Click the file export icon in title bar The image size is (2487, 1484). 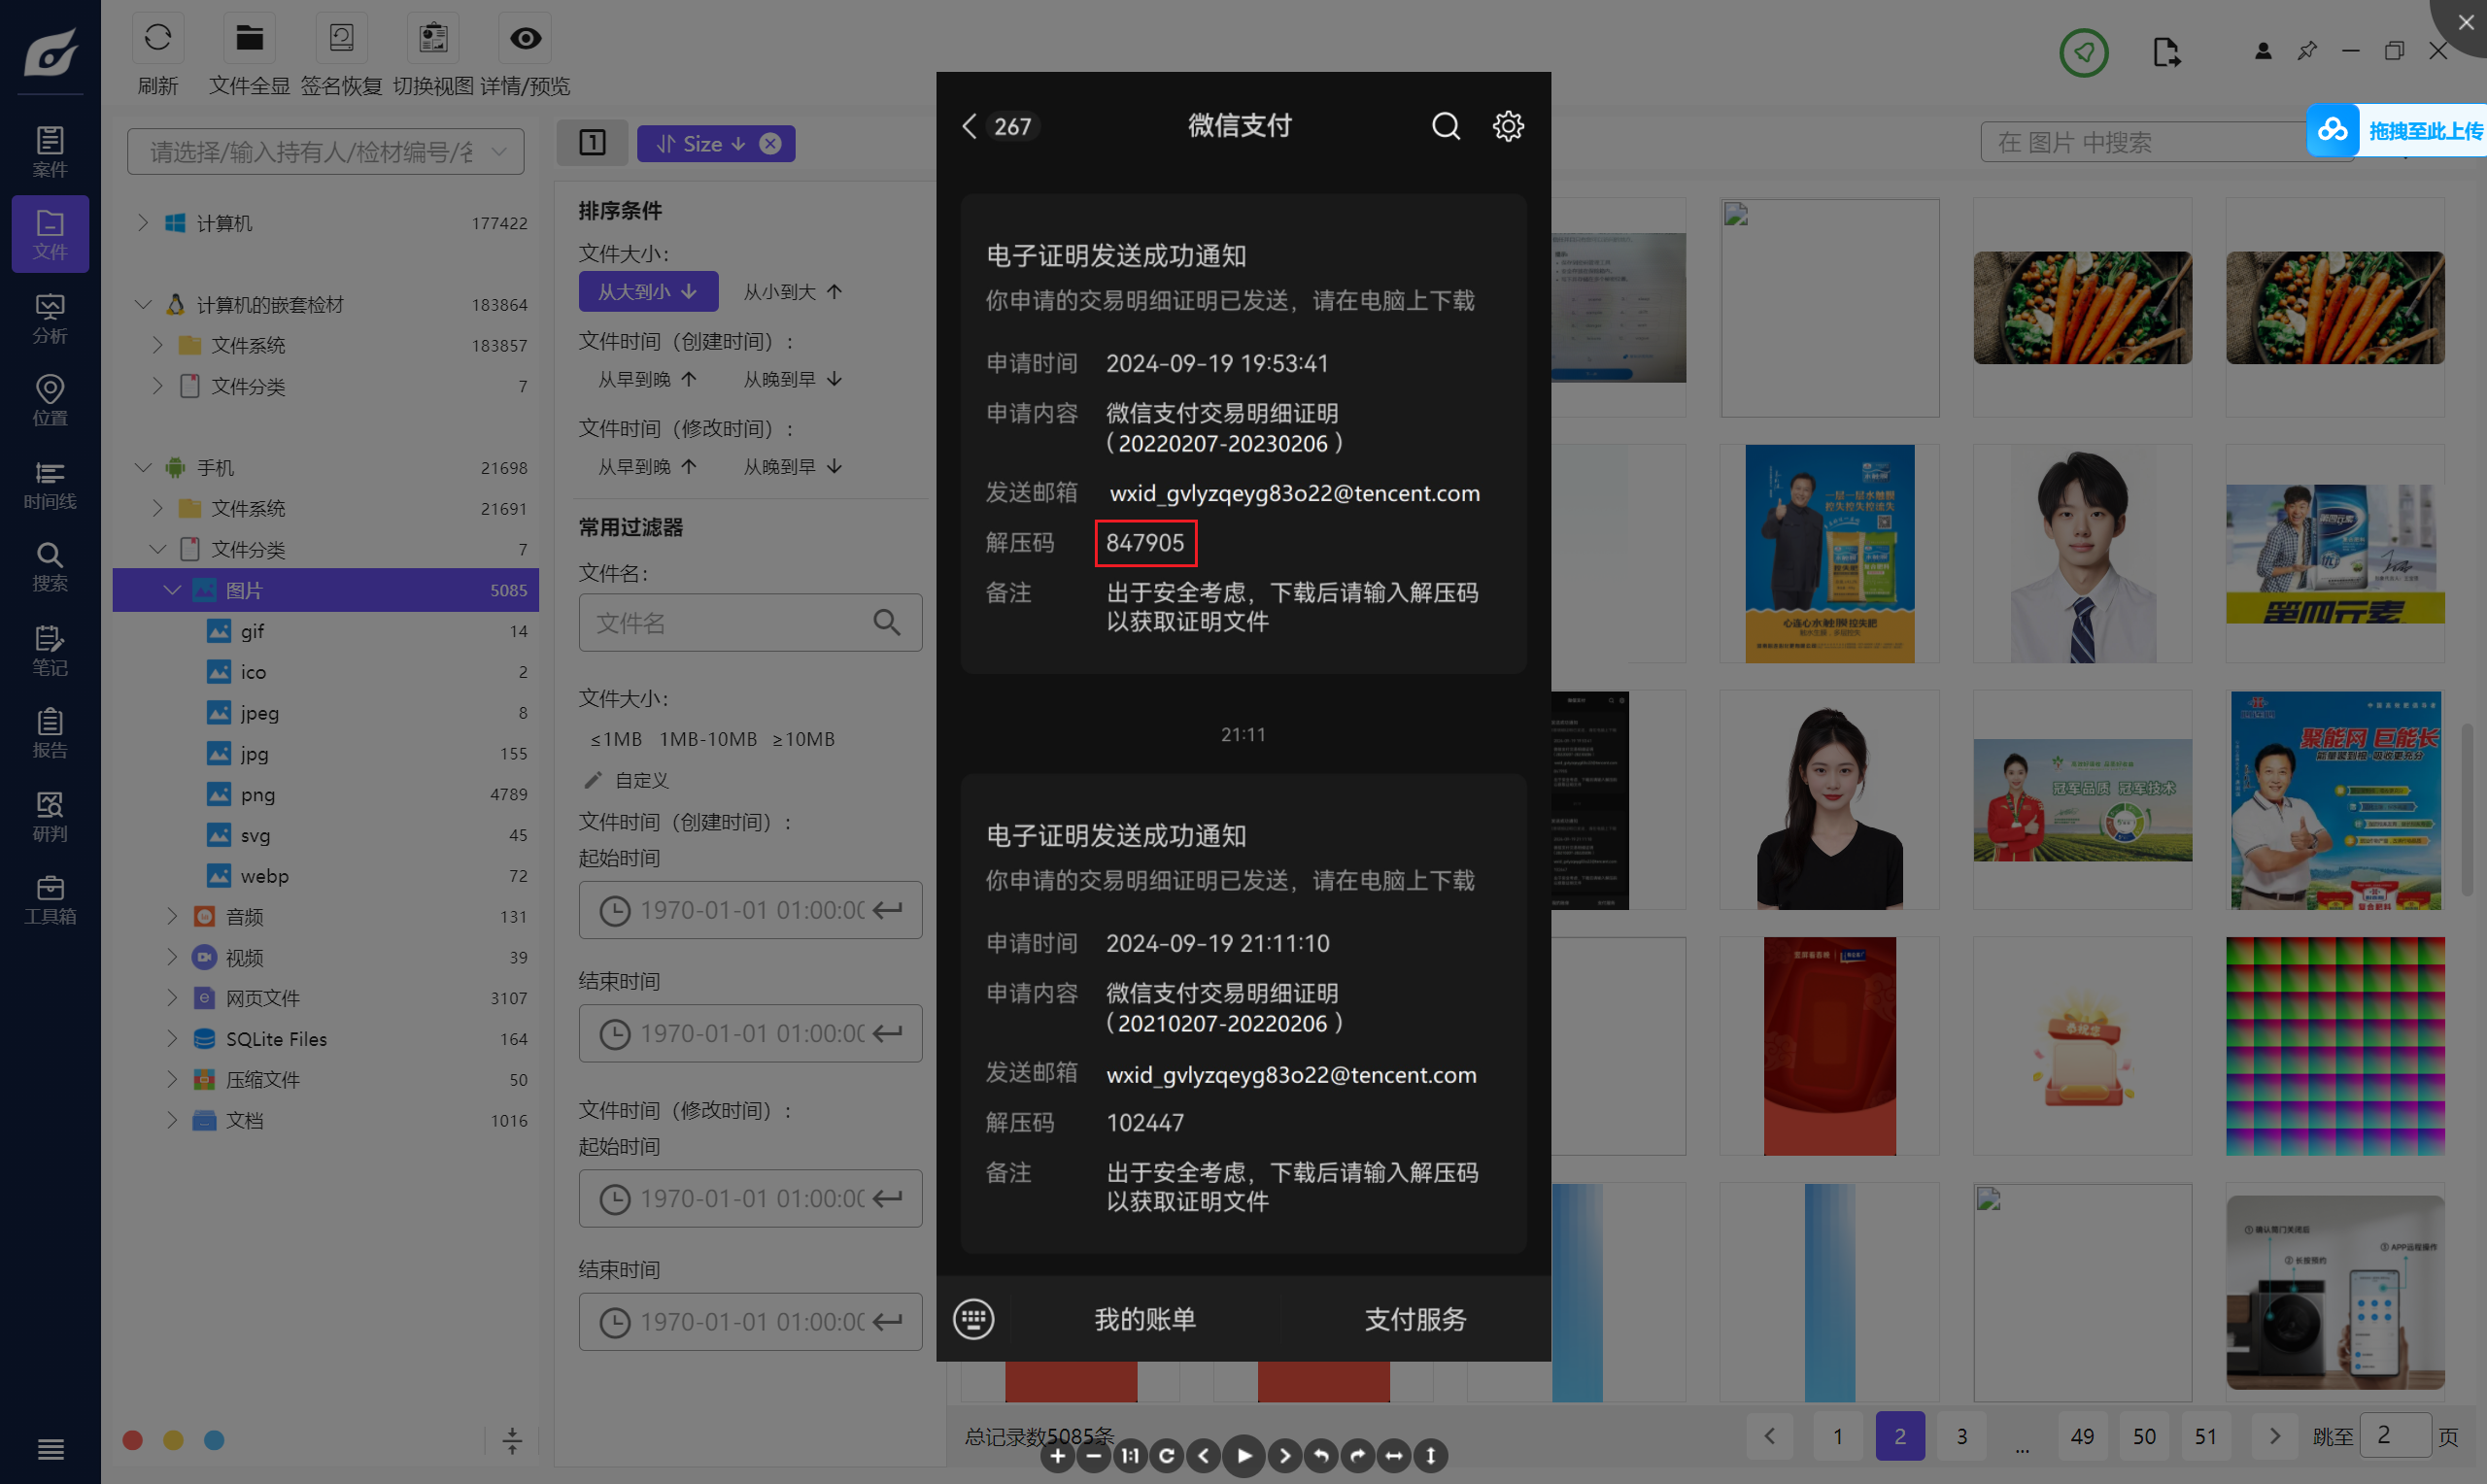pyautogui.click(x=2166, y=52)
